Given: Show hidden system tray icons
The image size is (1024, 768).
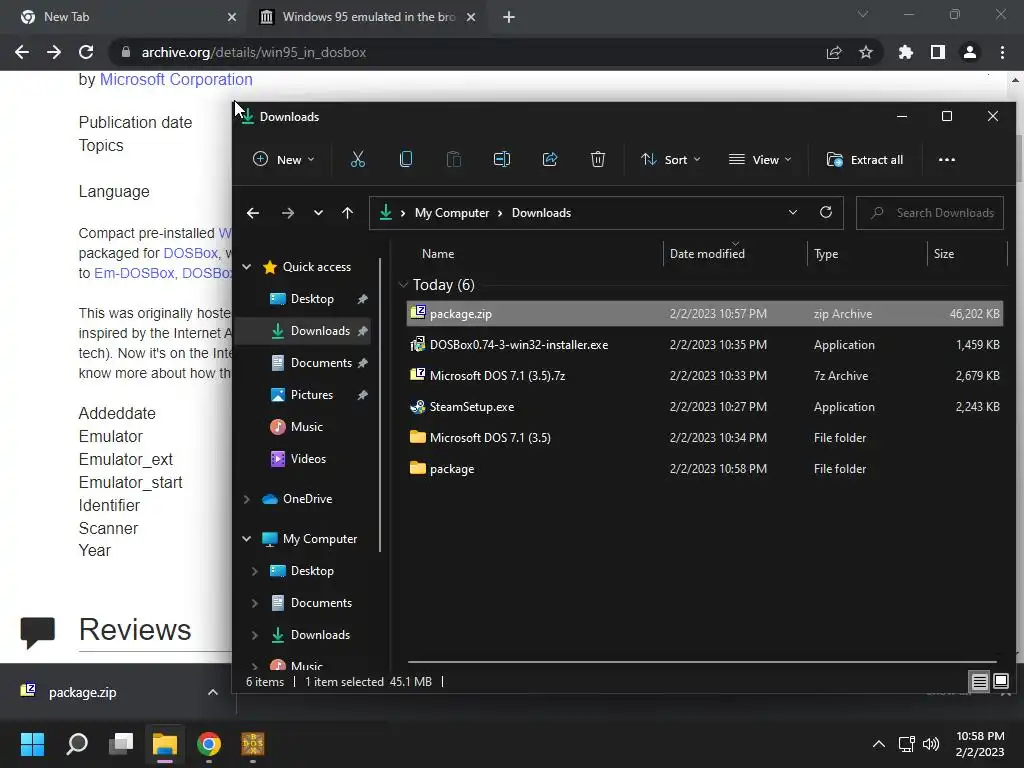Looking at the screenshot, I should pyautogui.click(x=878, y=744).
